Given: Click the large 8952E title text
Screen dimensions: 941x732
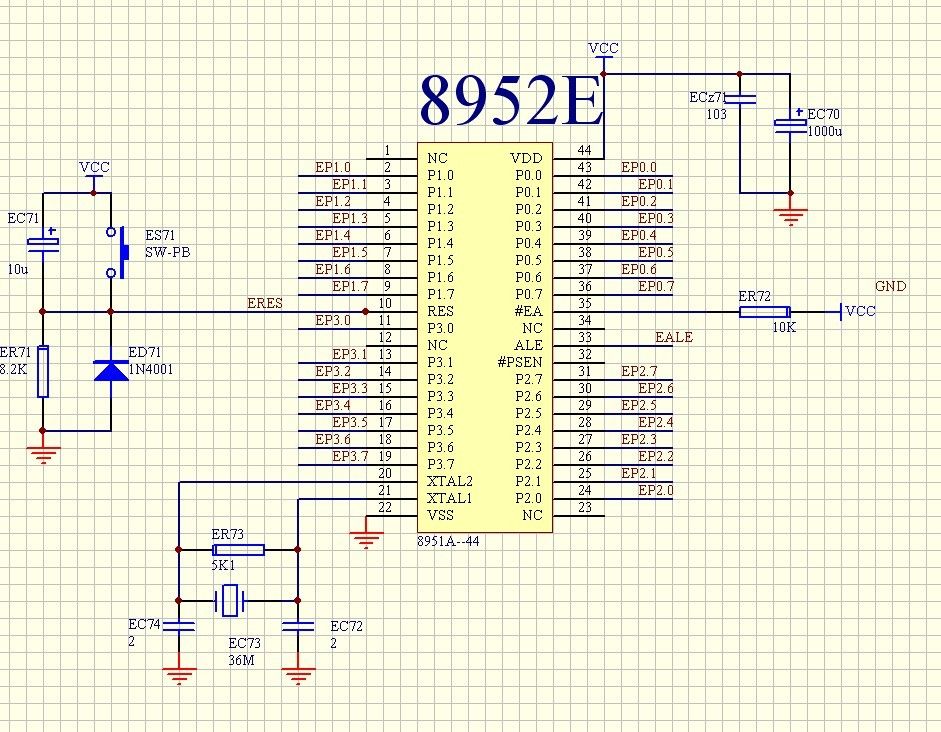Looking at the screenshot, I should tap(511, 100).
